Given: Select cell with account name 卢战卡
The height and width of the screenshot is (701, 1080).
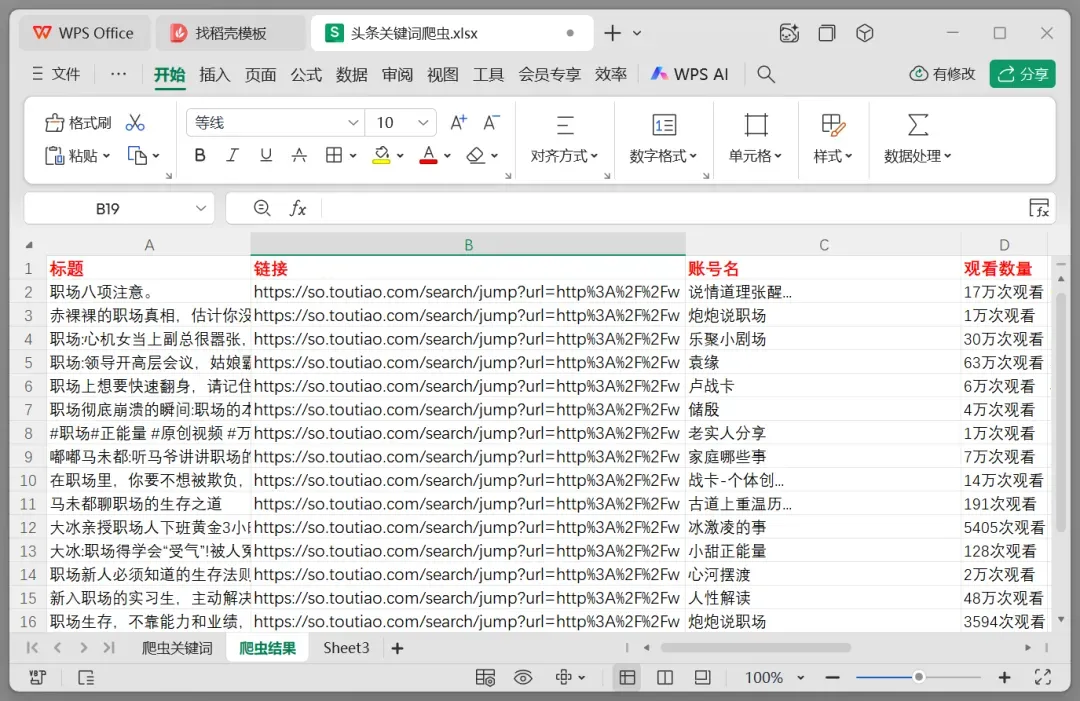Looking at the screenshot, I should click(x=823, y=386).
